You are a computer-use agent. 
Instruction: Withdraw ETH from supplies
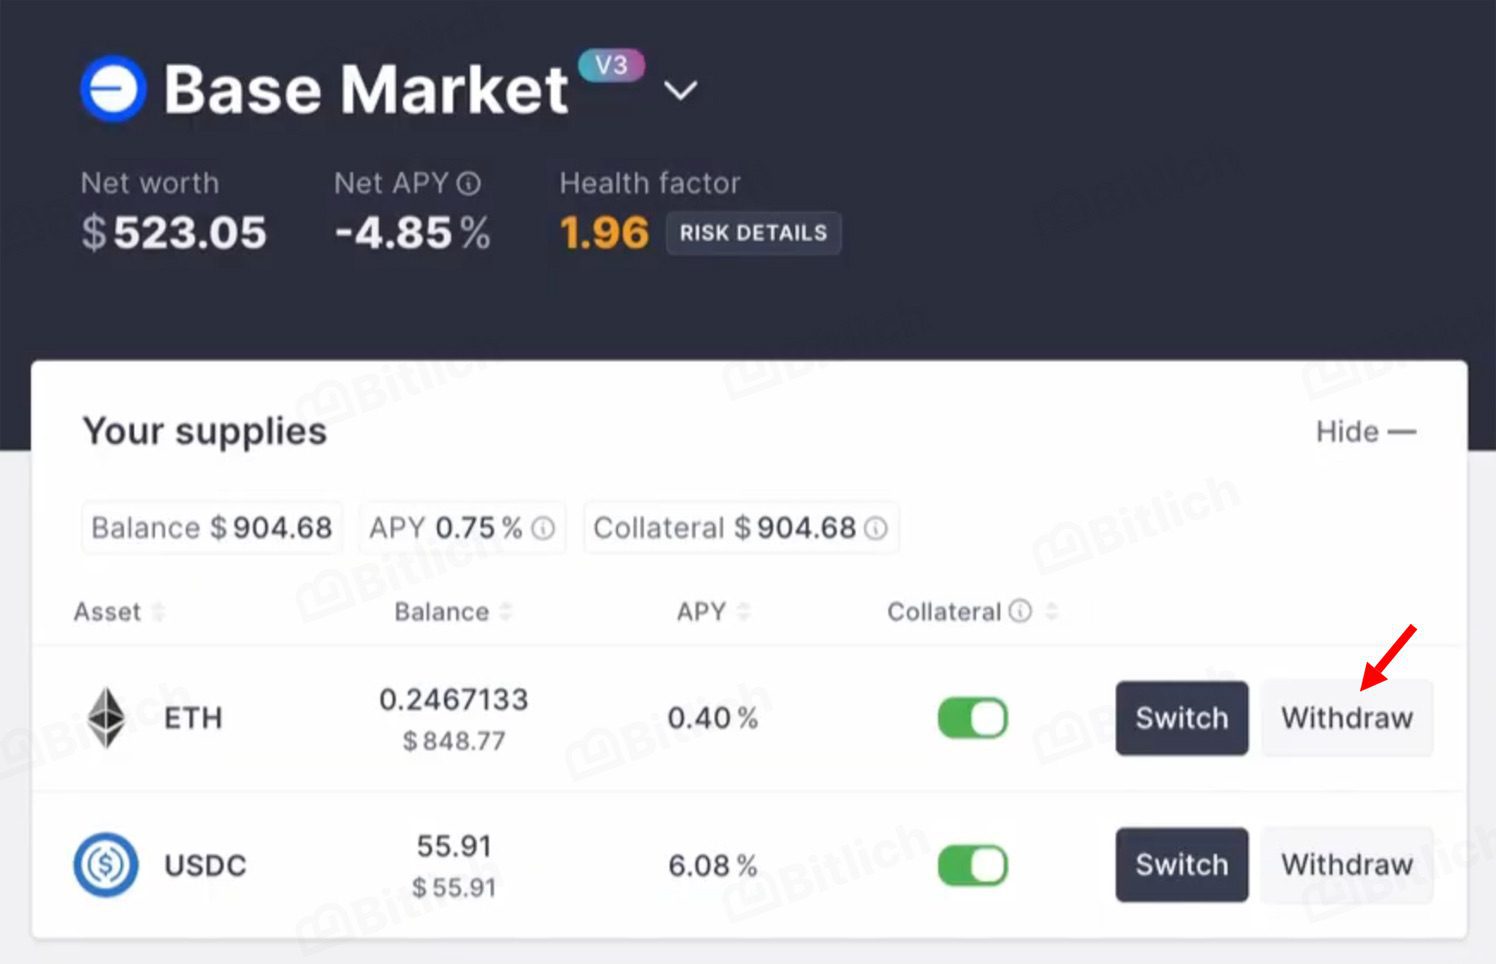[x=1346, y=718]
